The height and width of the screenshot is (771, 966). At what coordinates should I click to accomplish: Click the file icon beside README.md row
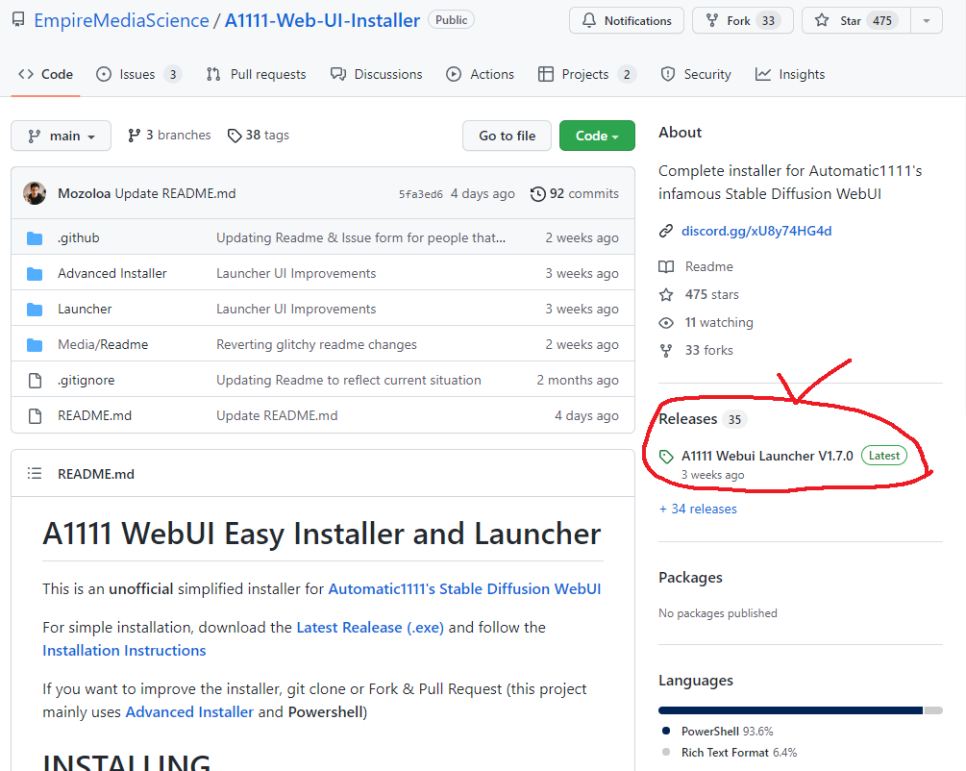pyautogui.click(x=35, y=416)
